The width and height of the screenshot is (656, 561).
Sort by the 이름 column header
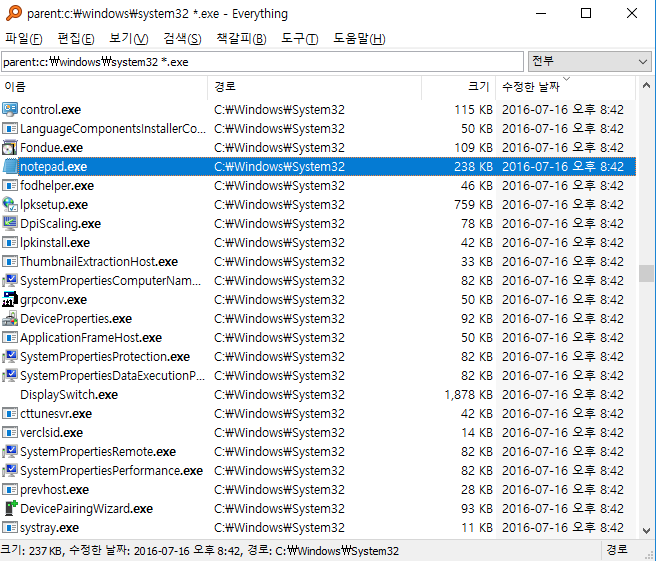coord(104,87)
